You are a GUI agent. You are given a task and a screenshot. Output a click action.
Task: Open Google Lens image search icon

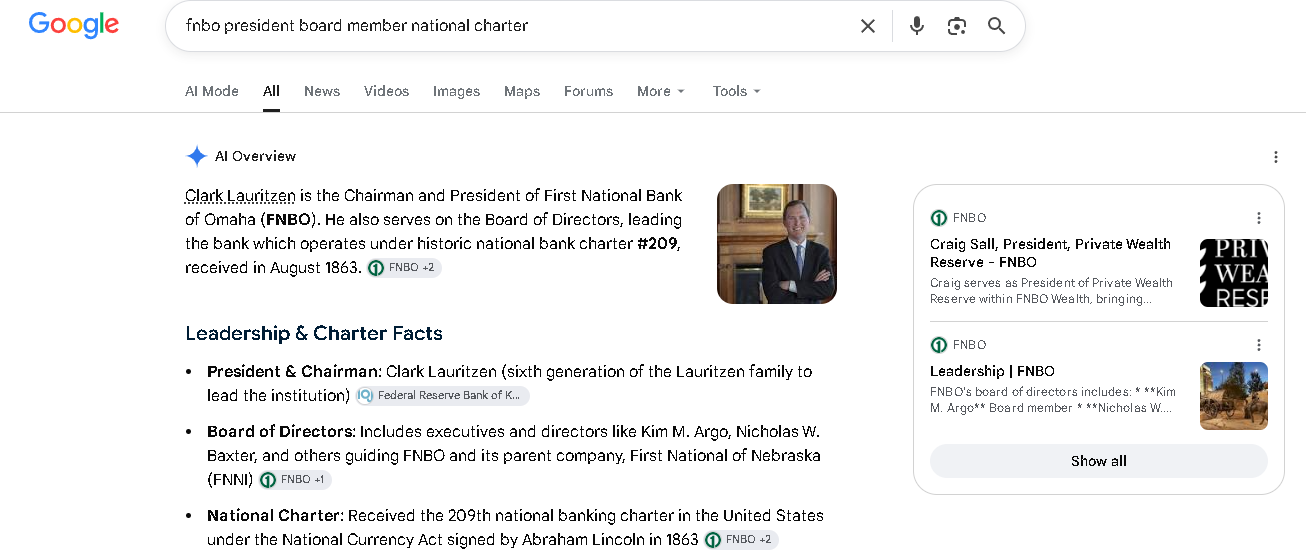coord(957,26)
